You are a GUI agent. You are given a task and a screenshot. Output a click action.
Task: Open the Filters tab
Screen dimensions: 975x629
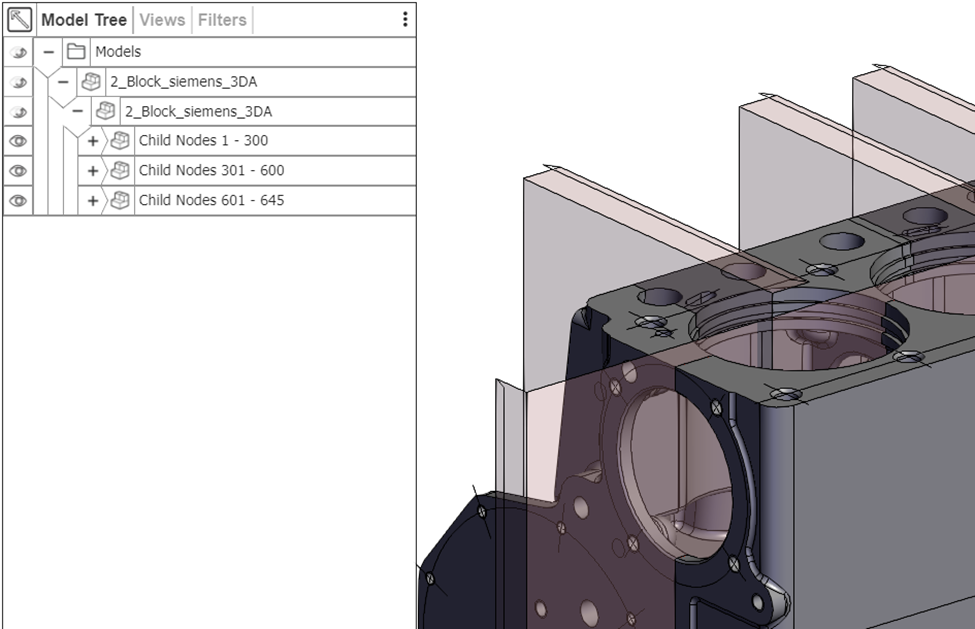pos(222,18)
